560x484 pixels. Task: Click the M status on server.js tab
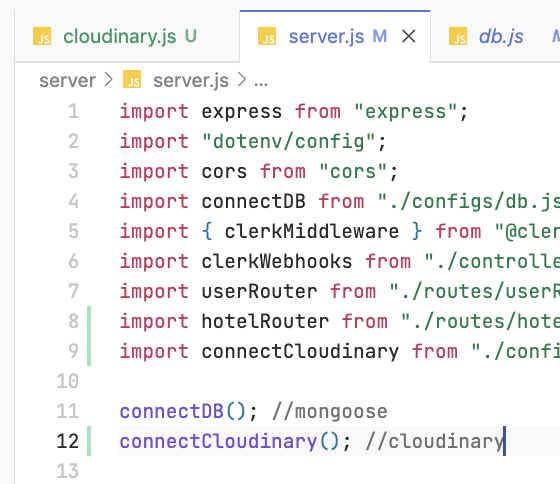(x=380, y=36)
